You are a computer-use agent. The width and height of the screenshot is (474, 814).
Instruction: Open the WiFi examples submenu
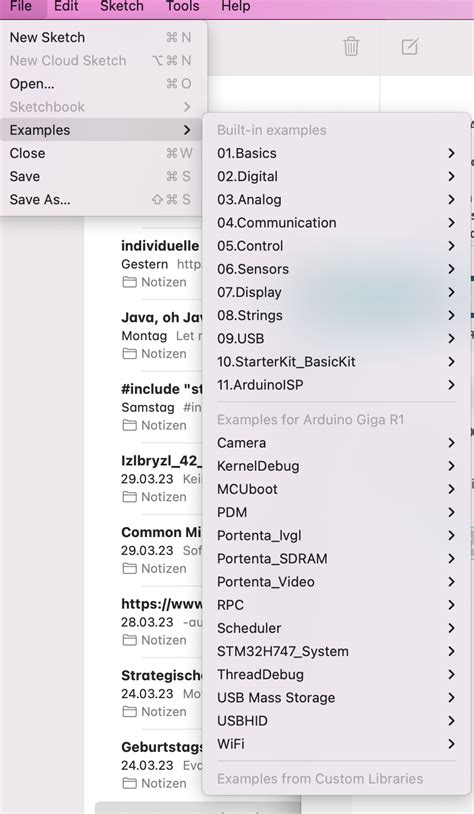[x=336, y=744]
